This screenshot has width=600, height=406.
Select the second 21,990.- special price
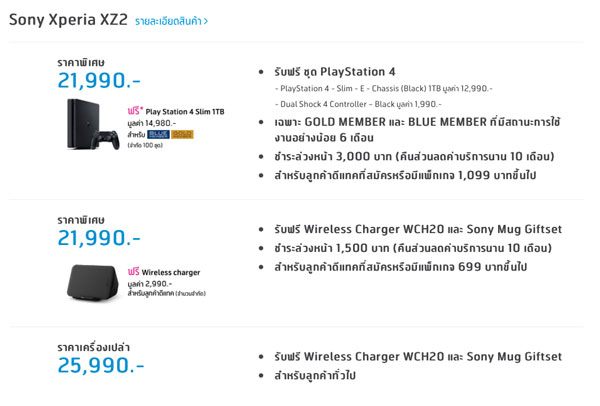click(99, 238)
